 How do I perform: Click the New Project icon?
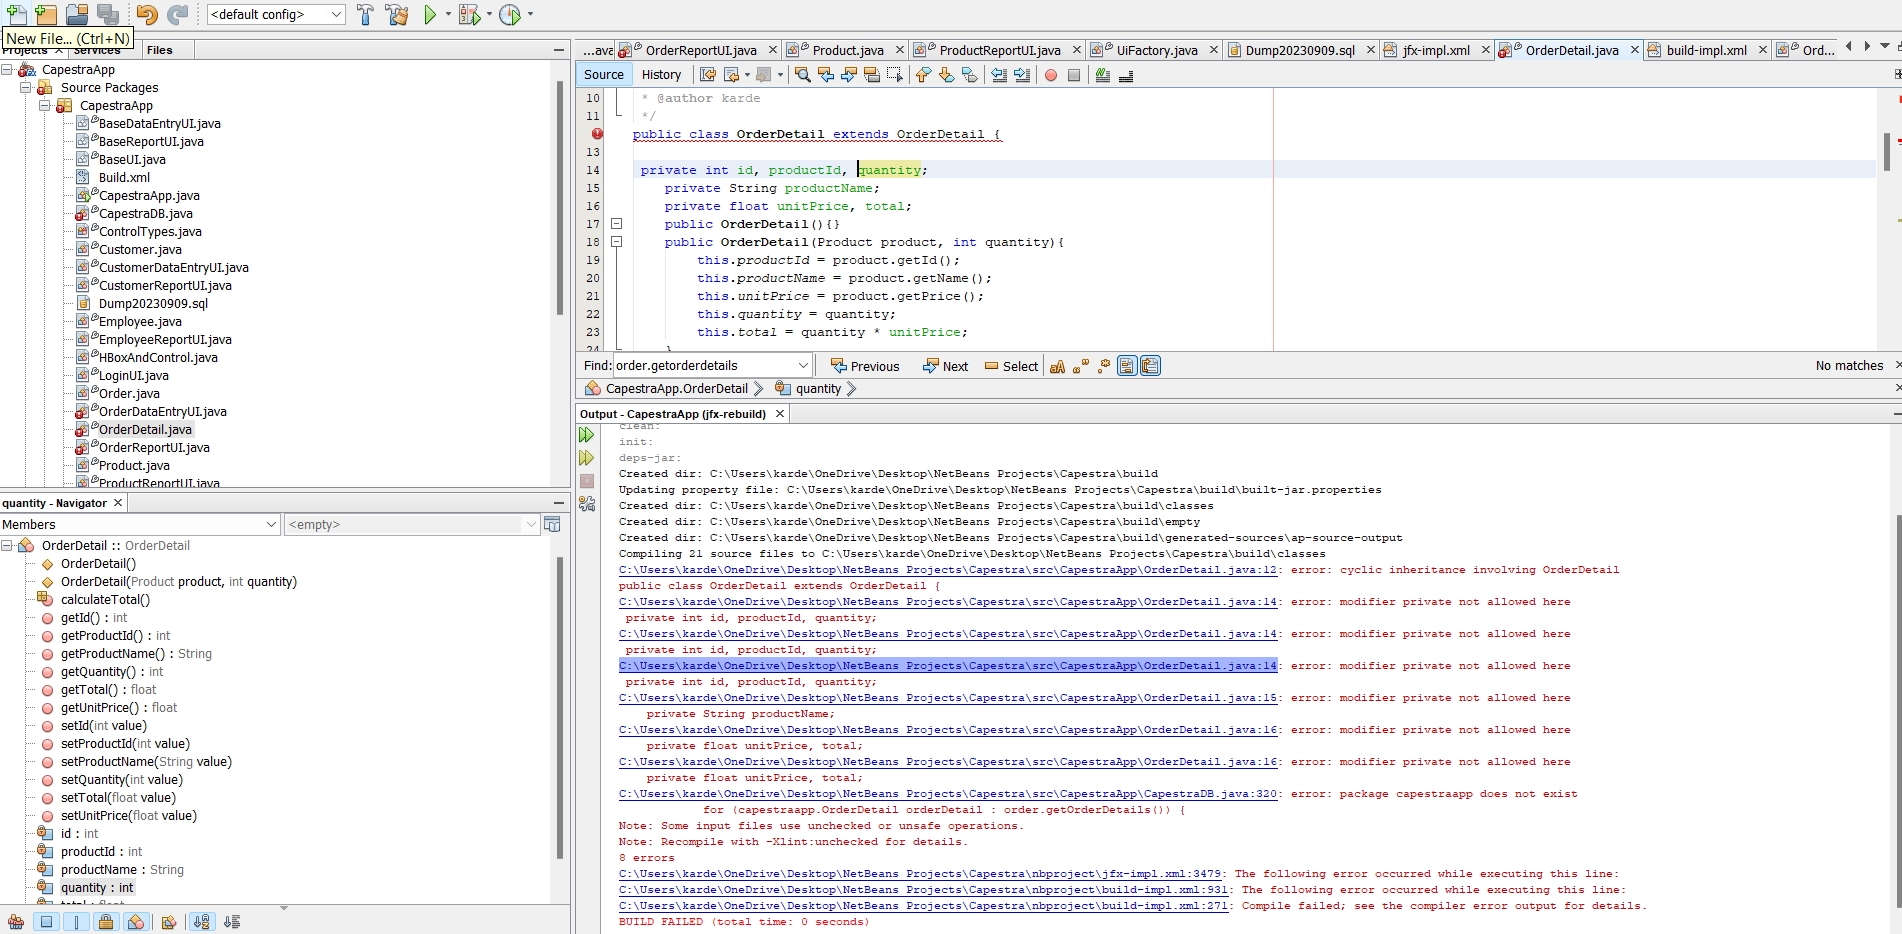pyautogui.click(x=46, y=14)
